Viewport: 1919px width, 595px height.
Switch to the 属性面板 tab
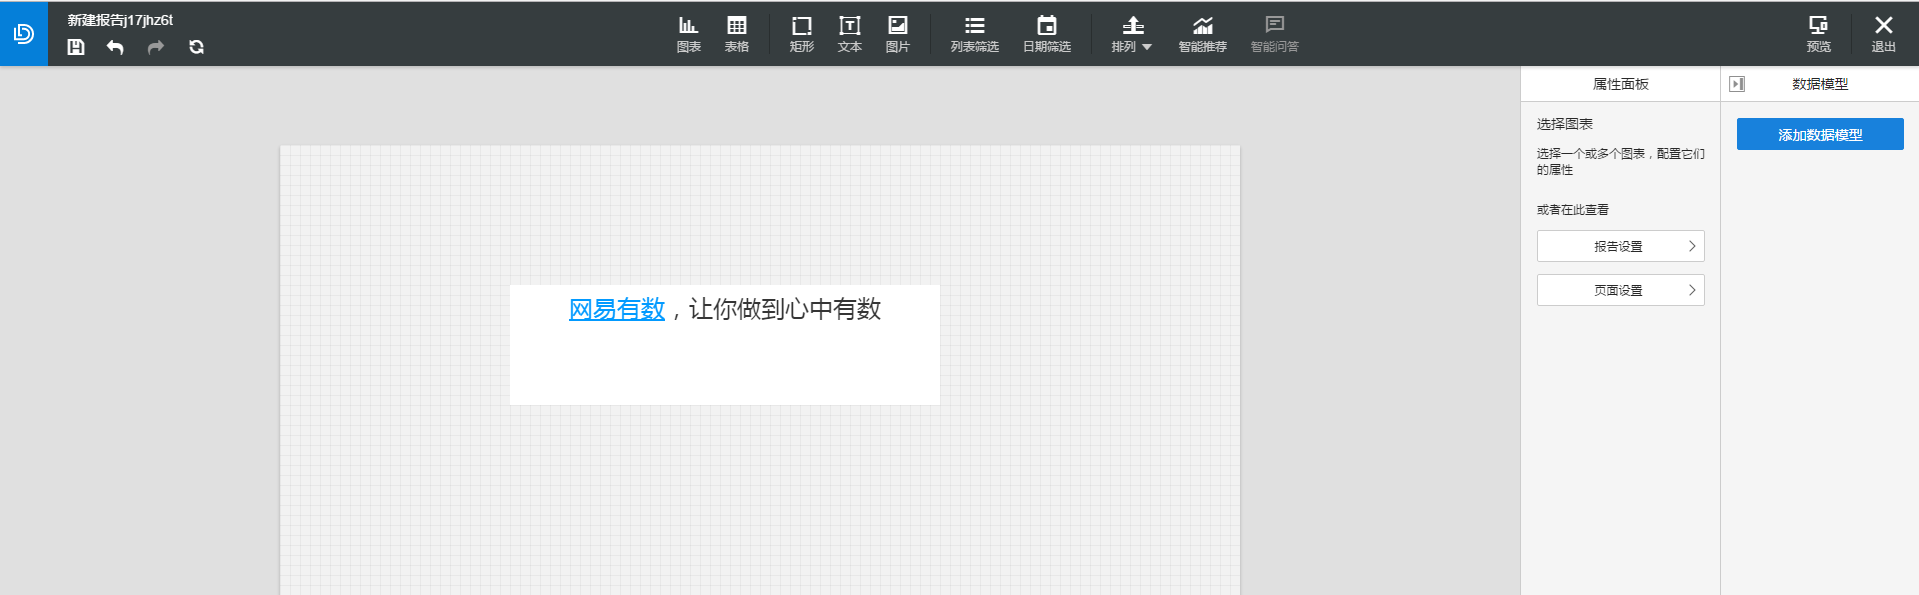pyautogui.click(x=1620, y=84)
